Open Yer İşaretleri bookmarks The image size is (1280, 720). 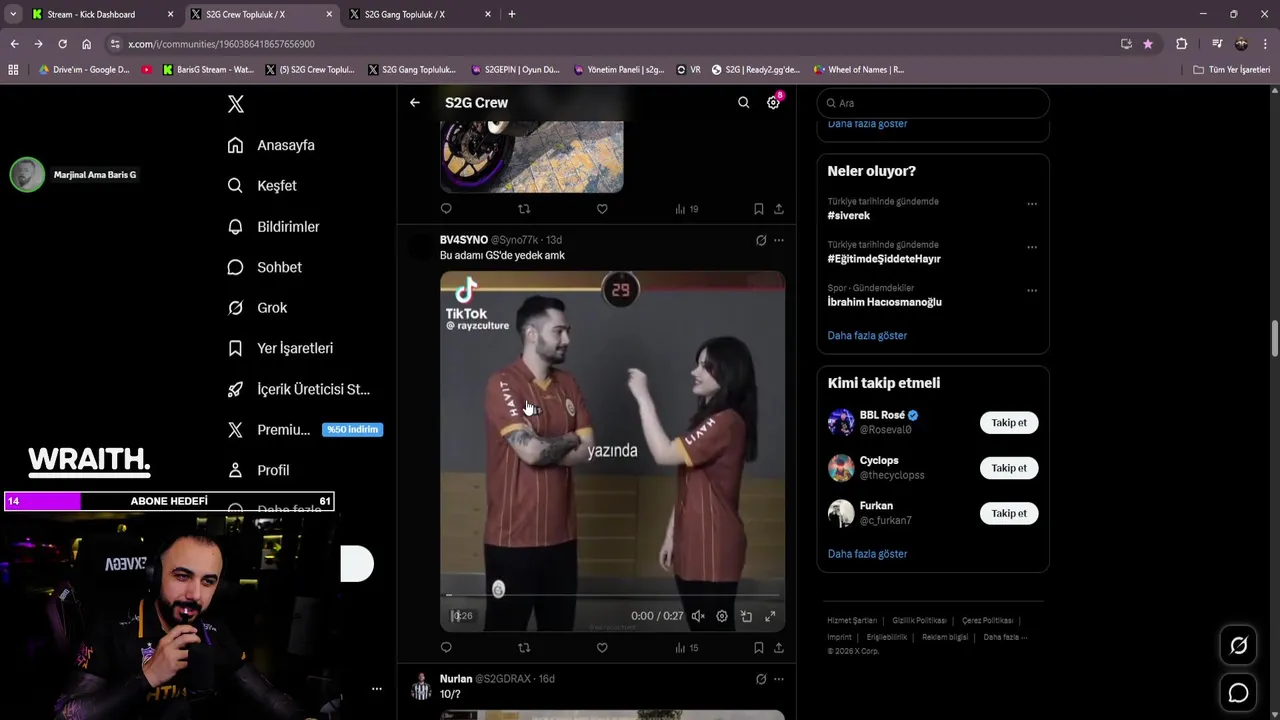[280, 348]
